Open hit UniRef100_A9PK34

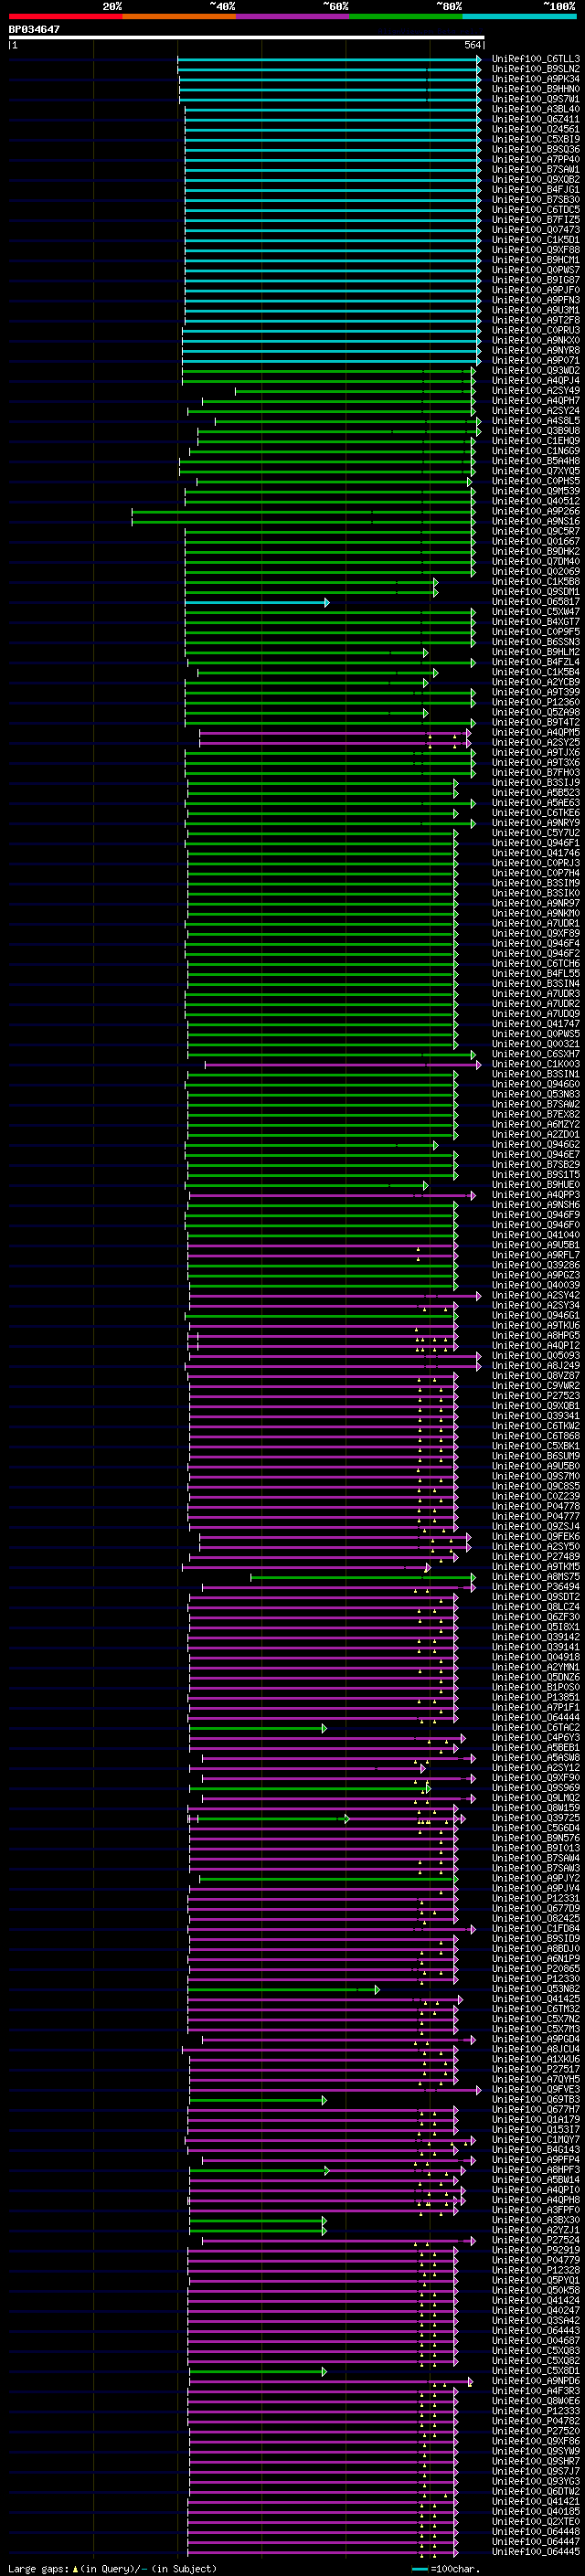click(x=536, y=79)
